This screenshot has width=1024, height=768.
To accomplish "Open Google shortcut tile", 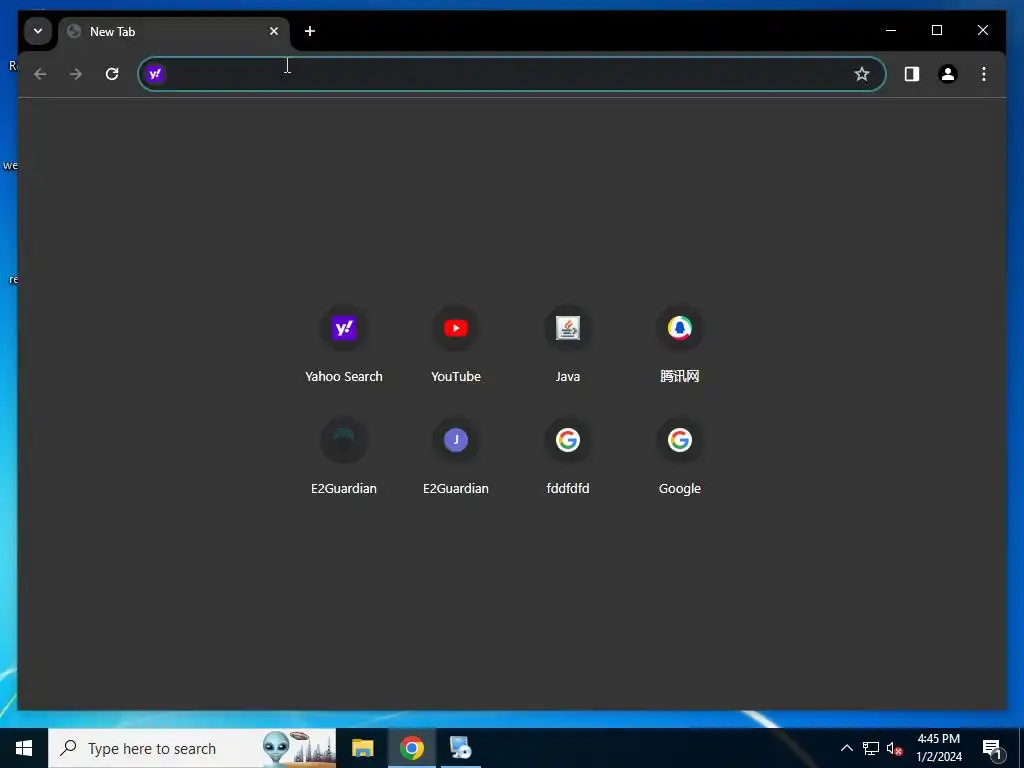I will [x=680, y=457].
